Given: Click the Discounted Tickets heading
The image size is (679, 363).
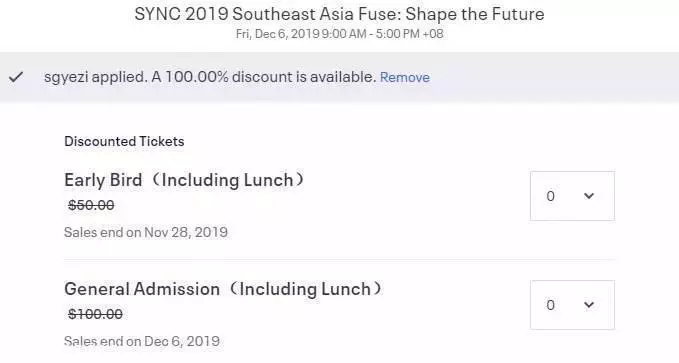Looking at the screenshot, I should pyautogui.click(x=124, y=141).
